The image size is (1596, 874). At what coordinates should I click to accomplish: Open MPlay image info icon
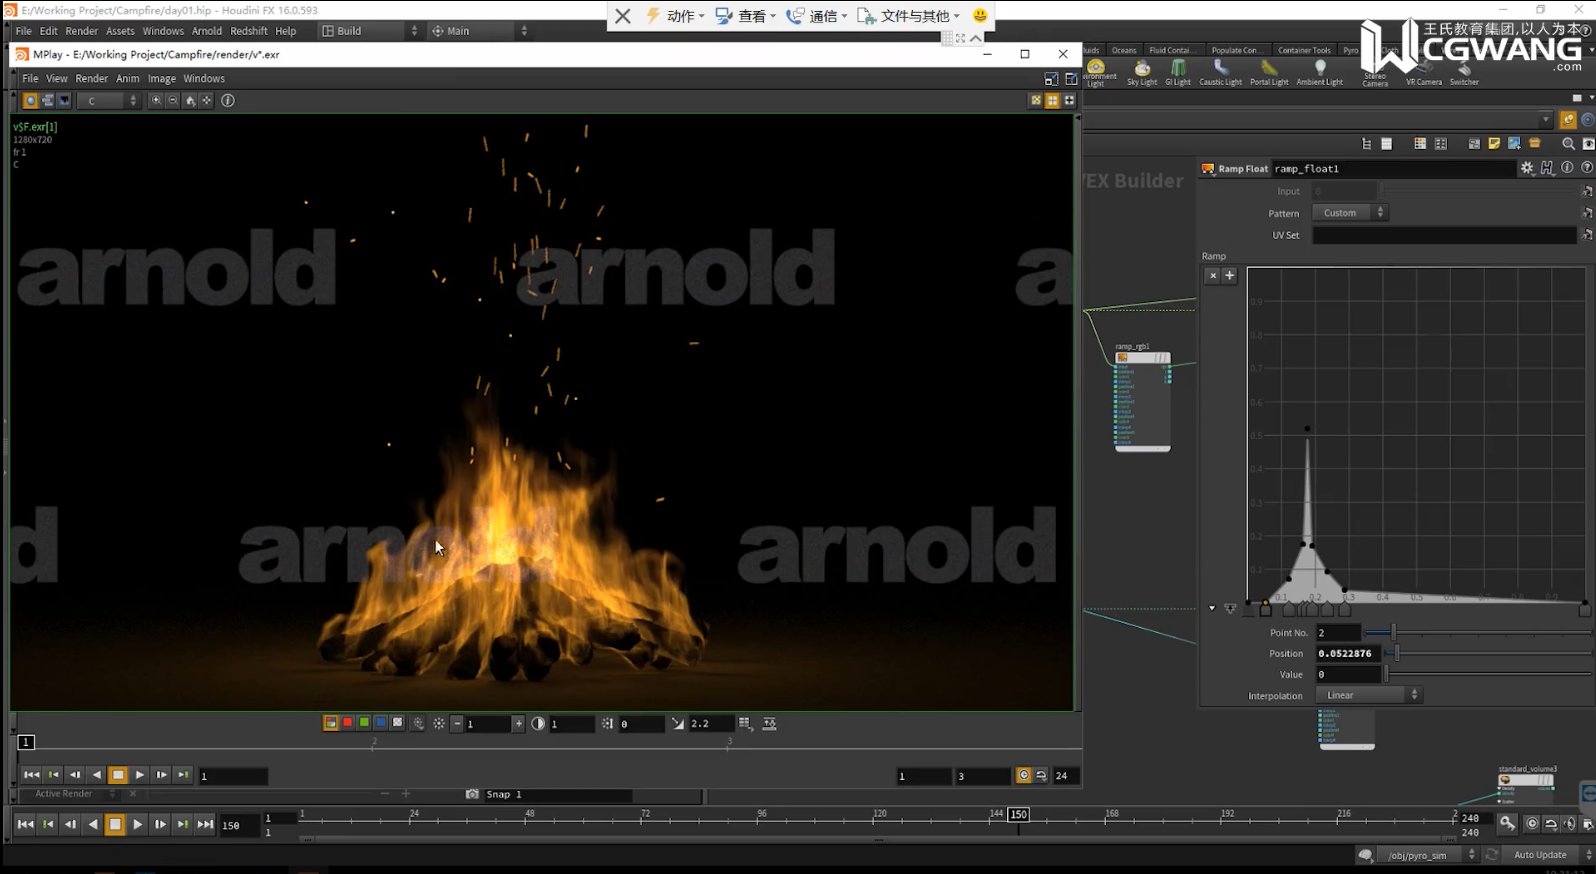coord(228,100)
